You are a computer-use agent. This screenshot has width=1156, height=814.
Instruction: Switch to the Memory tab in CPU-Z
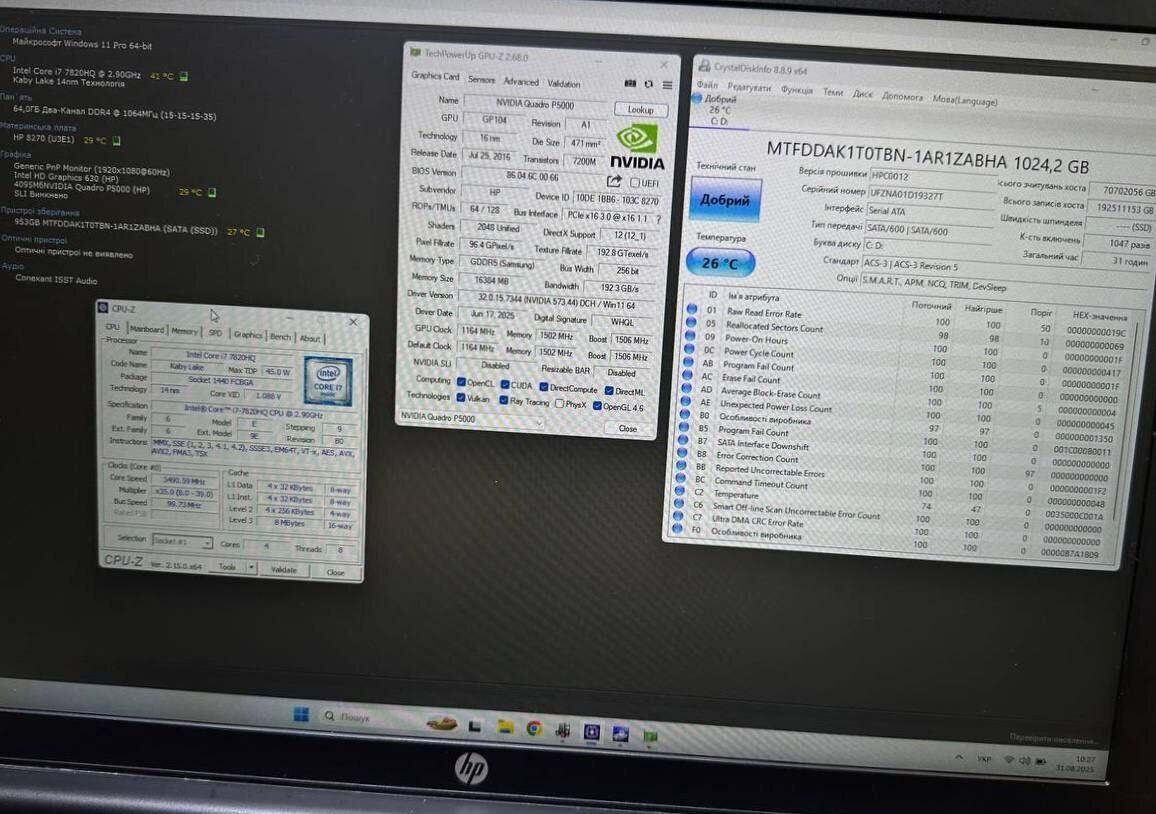[x=184, y=331]
